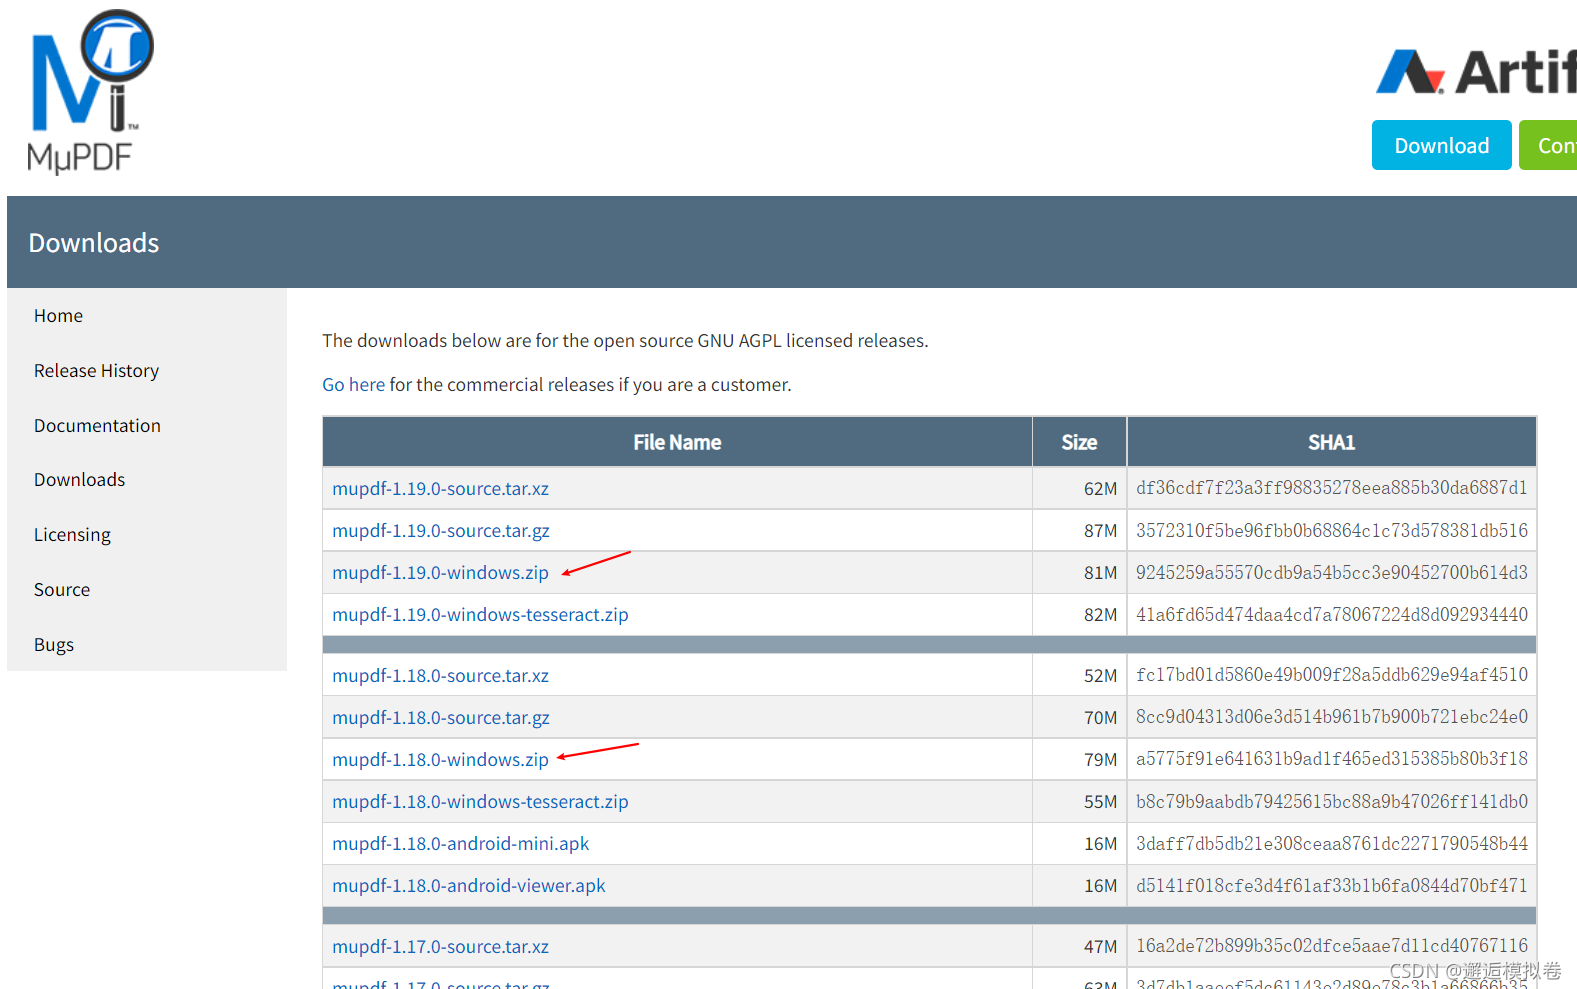Click SHA1 hash starting with 3daff7db
Screen dimensions: 1577x989
[x=1331, y=843]
